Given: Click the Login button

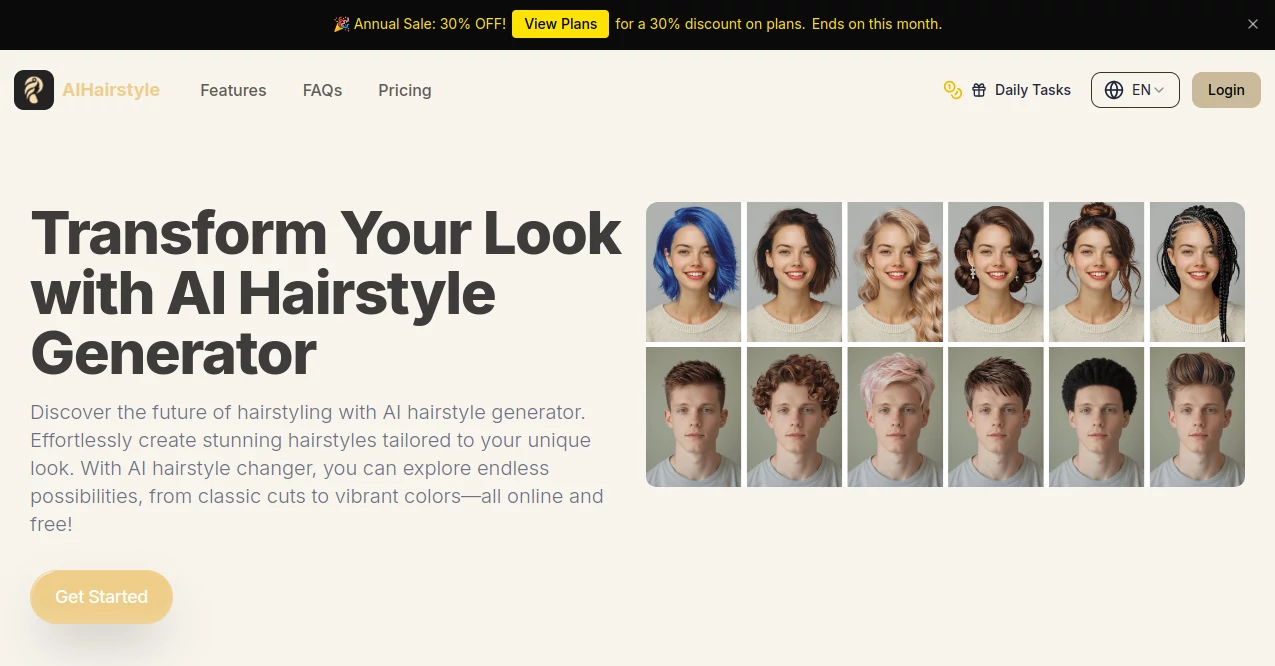Looking at the screenshot, I should tap(1226, 89).
